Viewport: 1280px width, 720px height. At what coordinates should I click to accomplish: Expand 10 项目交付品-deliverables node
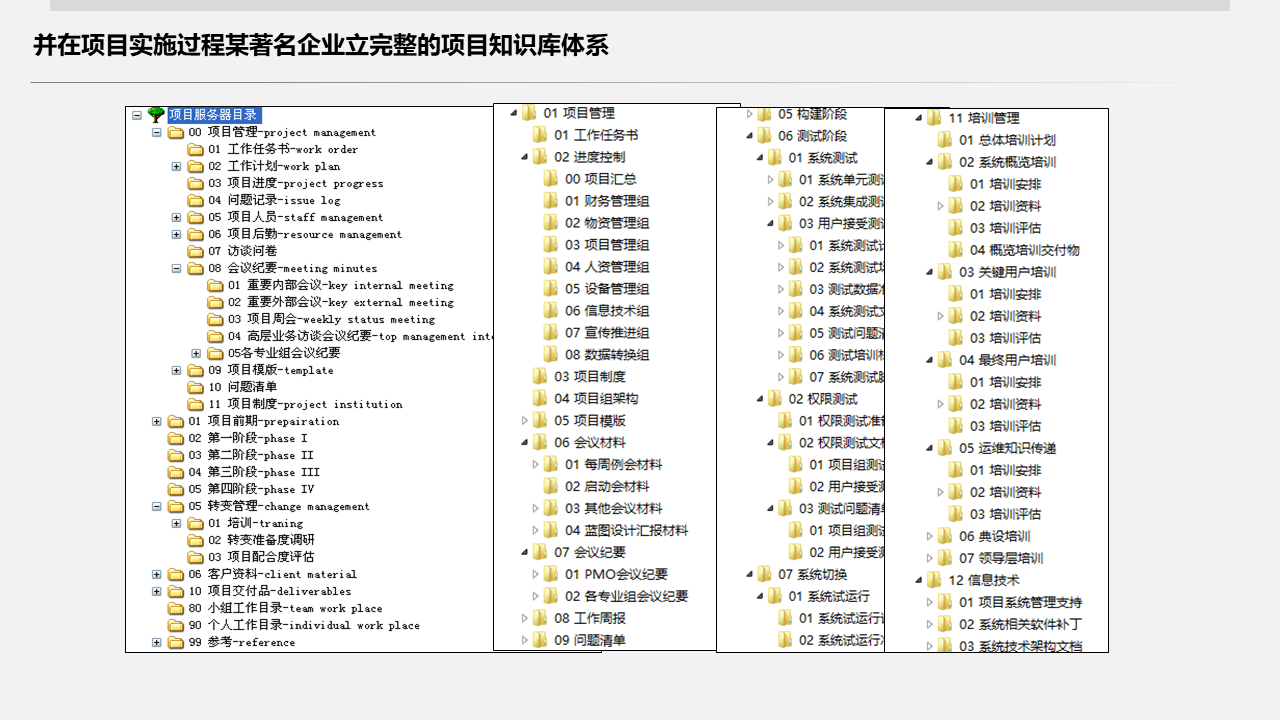(157, 591)
